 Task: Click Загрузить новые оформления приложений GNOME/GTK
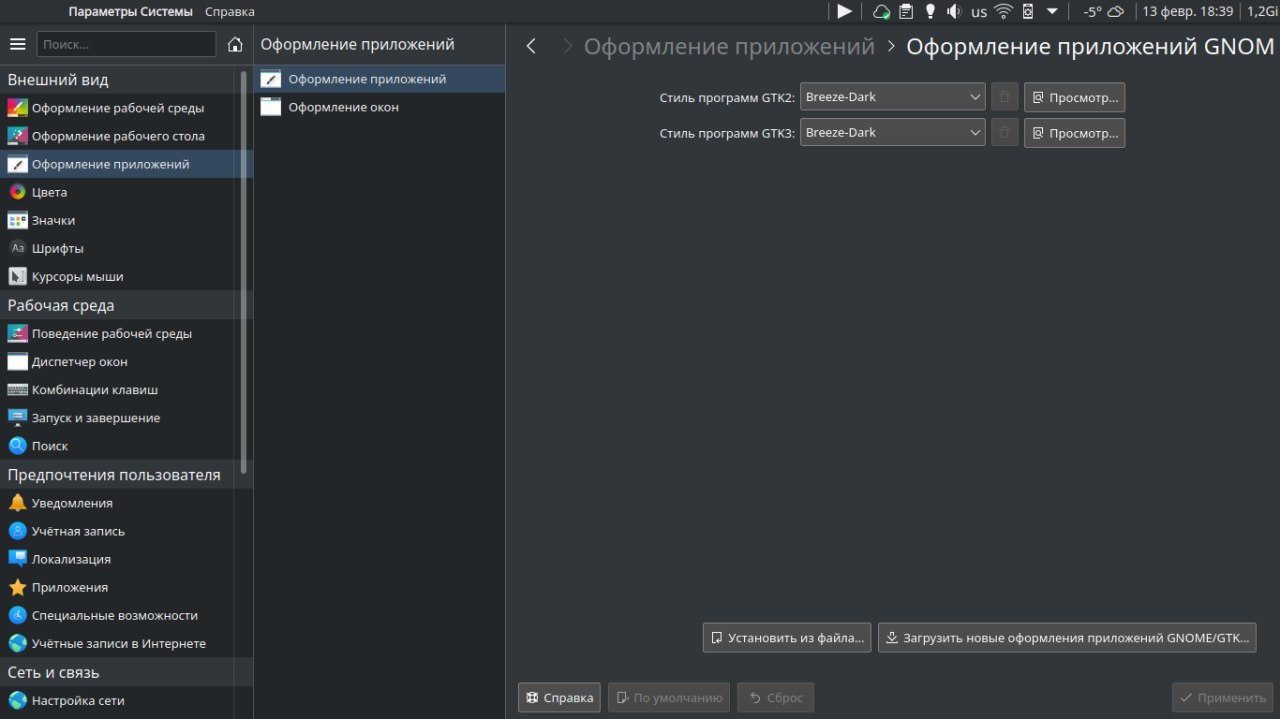tap(1067, 638)
